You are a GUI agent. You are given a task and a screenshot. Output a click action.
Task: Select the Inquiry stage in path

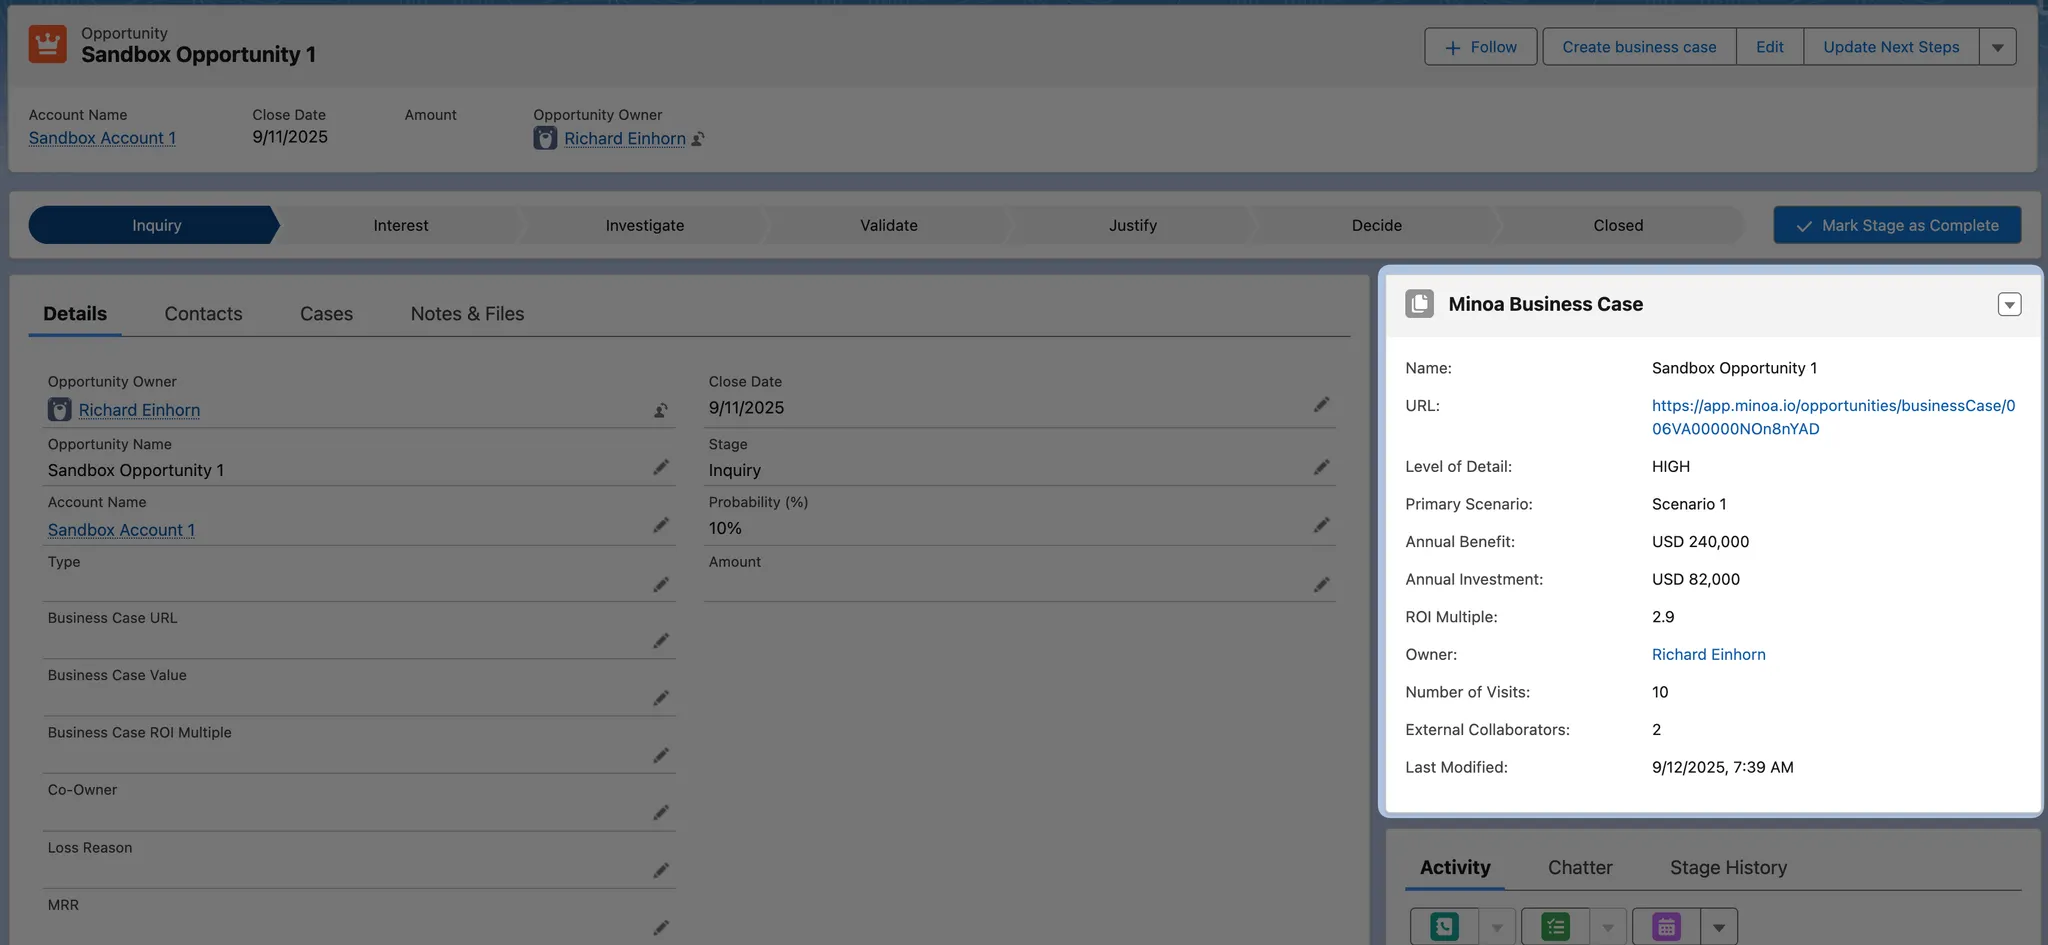155,225
